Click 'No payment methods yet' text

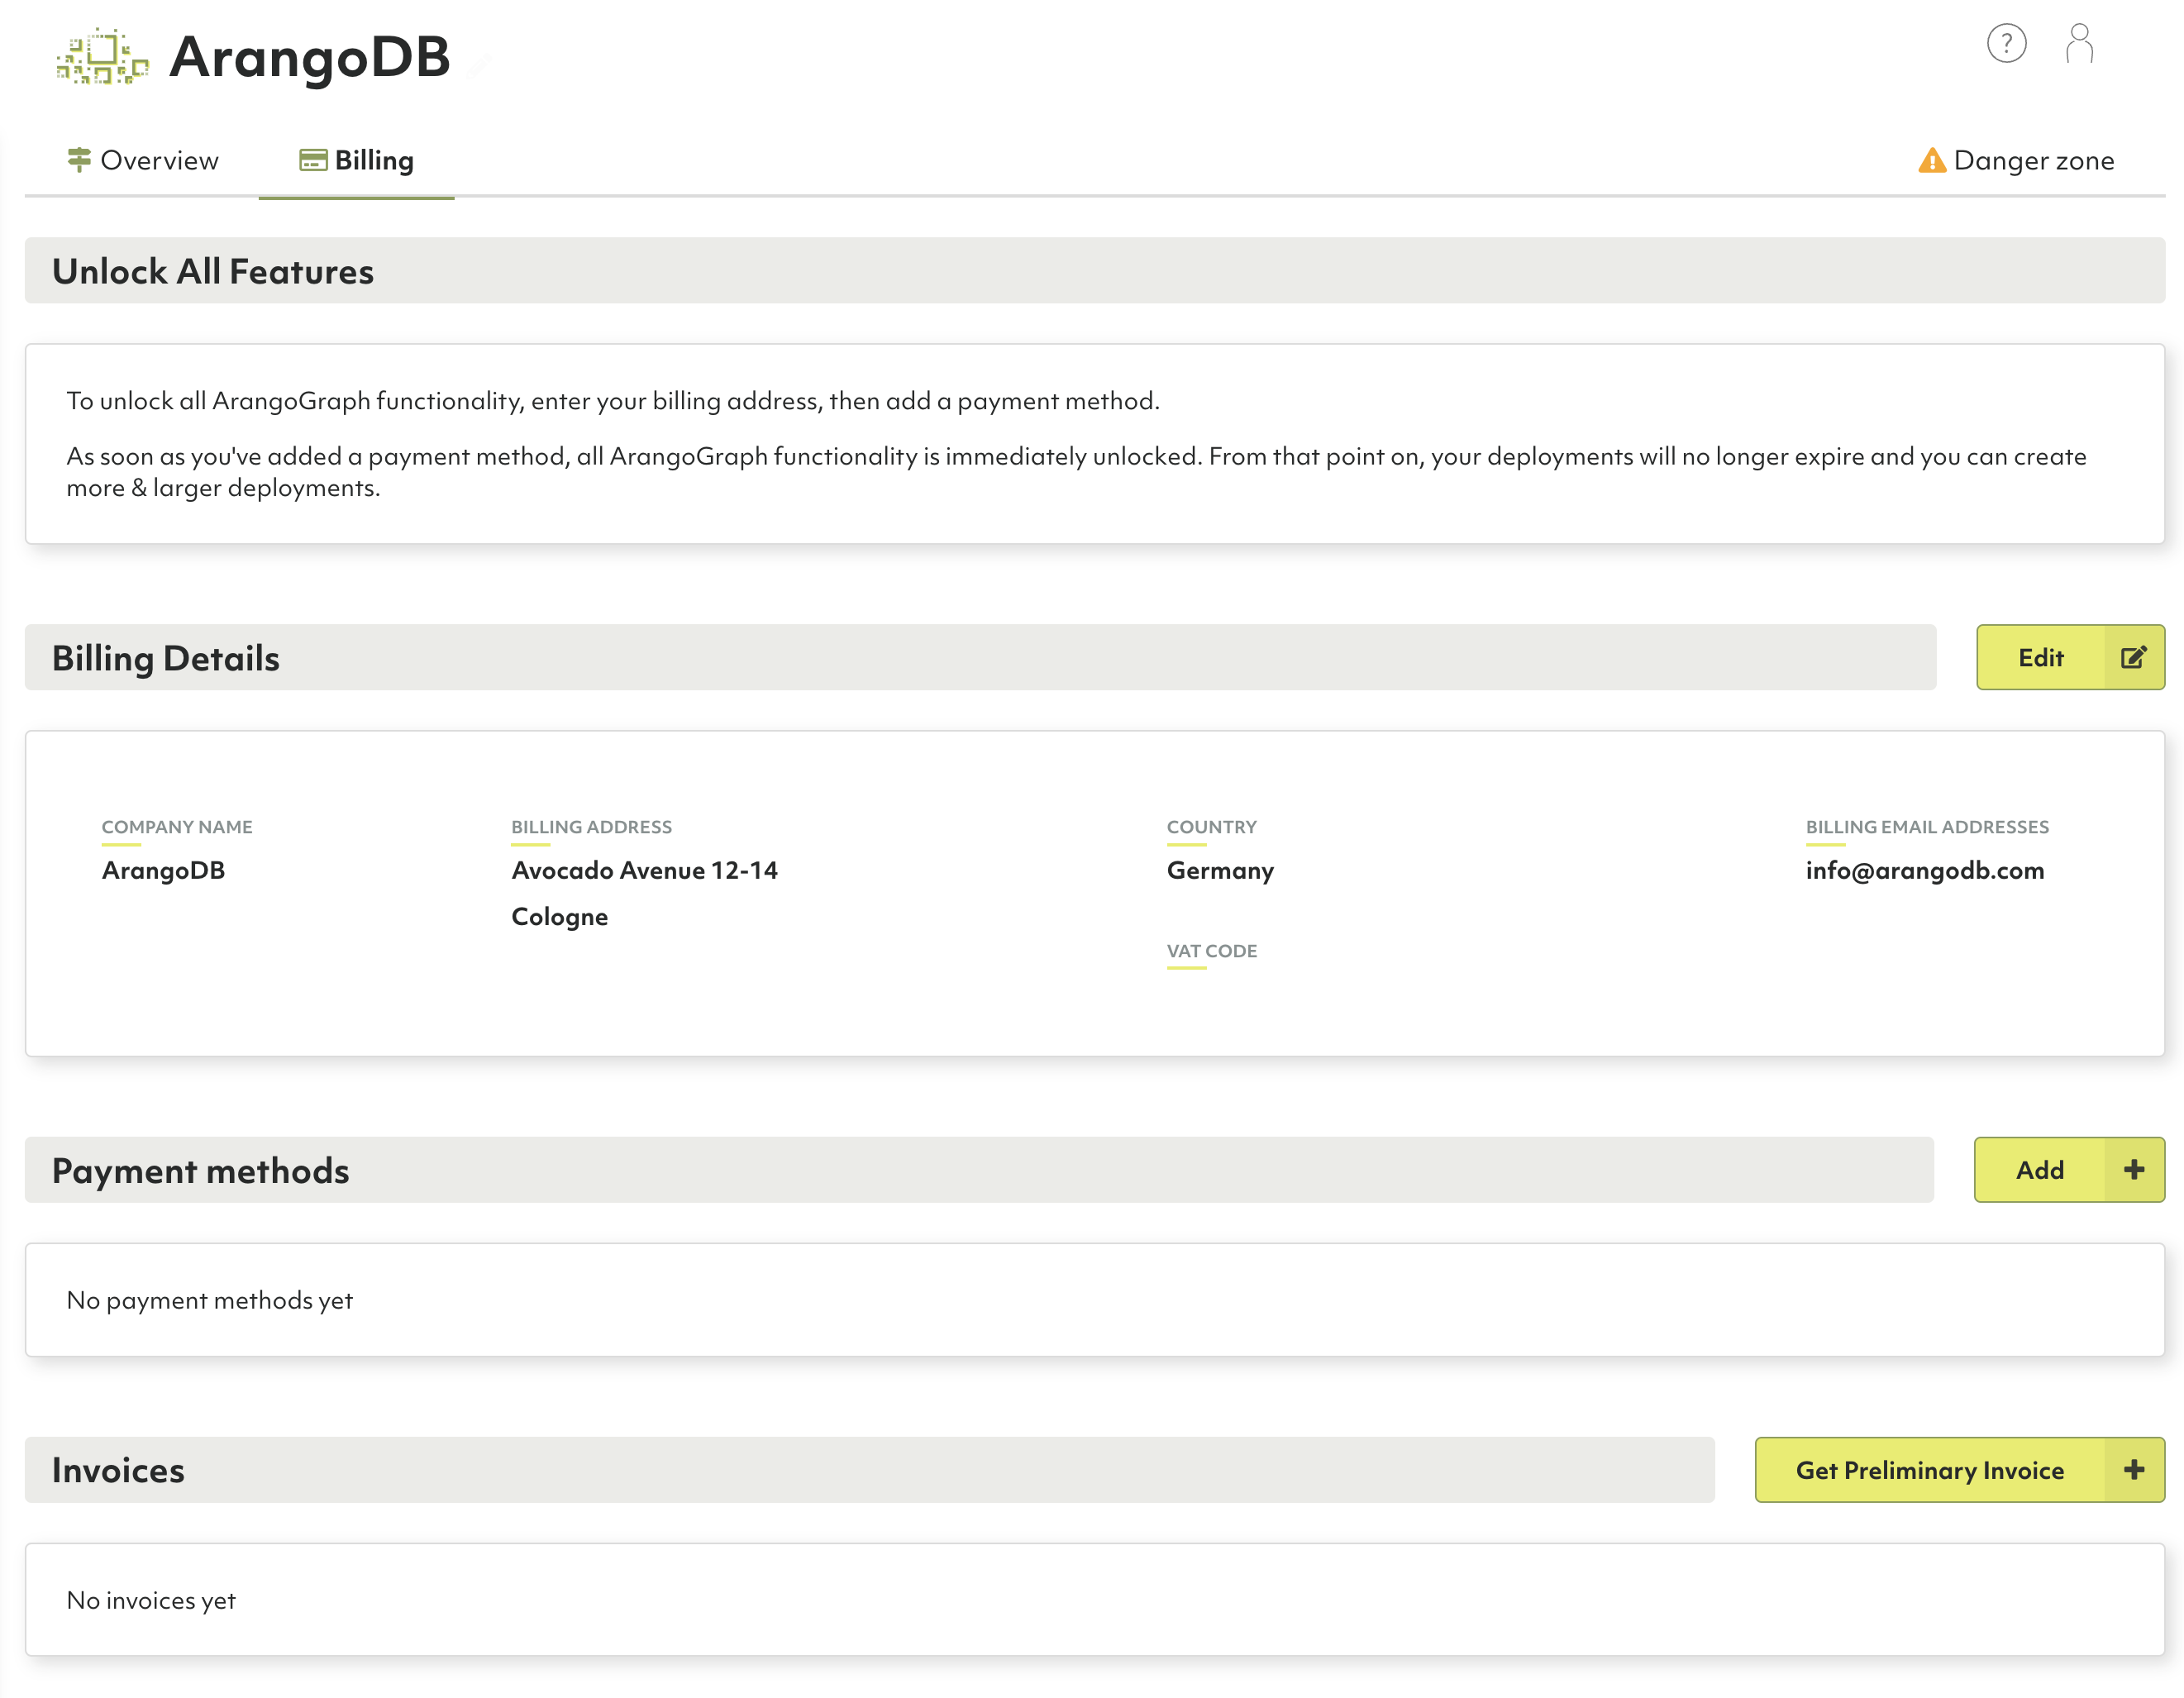tap(209, 1300)
